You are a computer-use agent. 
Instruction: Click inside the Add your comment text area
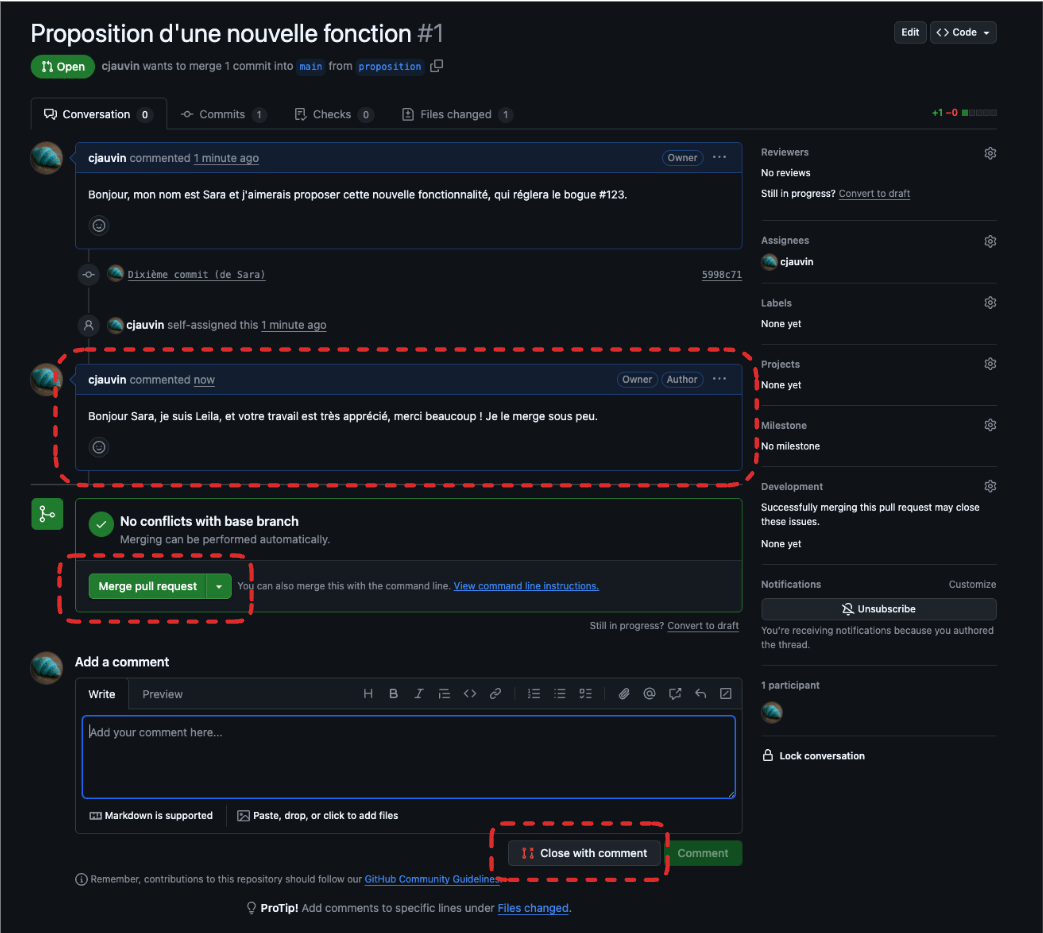[x=408, y=756]
